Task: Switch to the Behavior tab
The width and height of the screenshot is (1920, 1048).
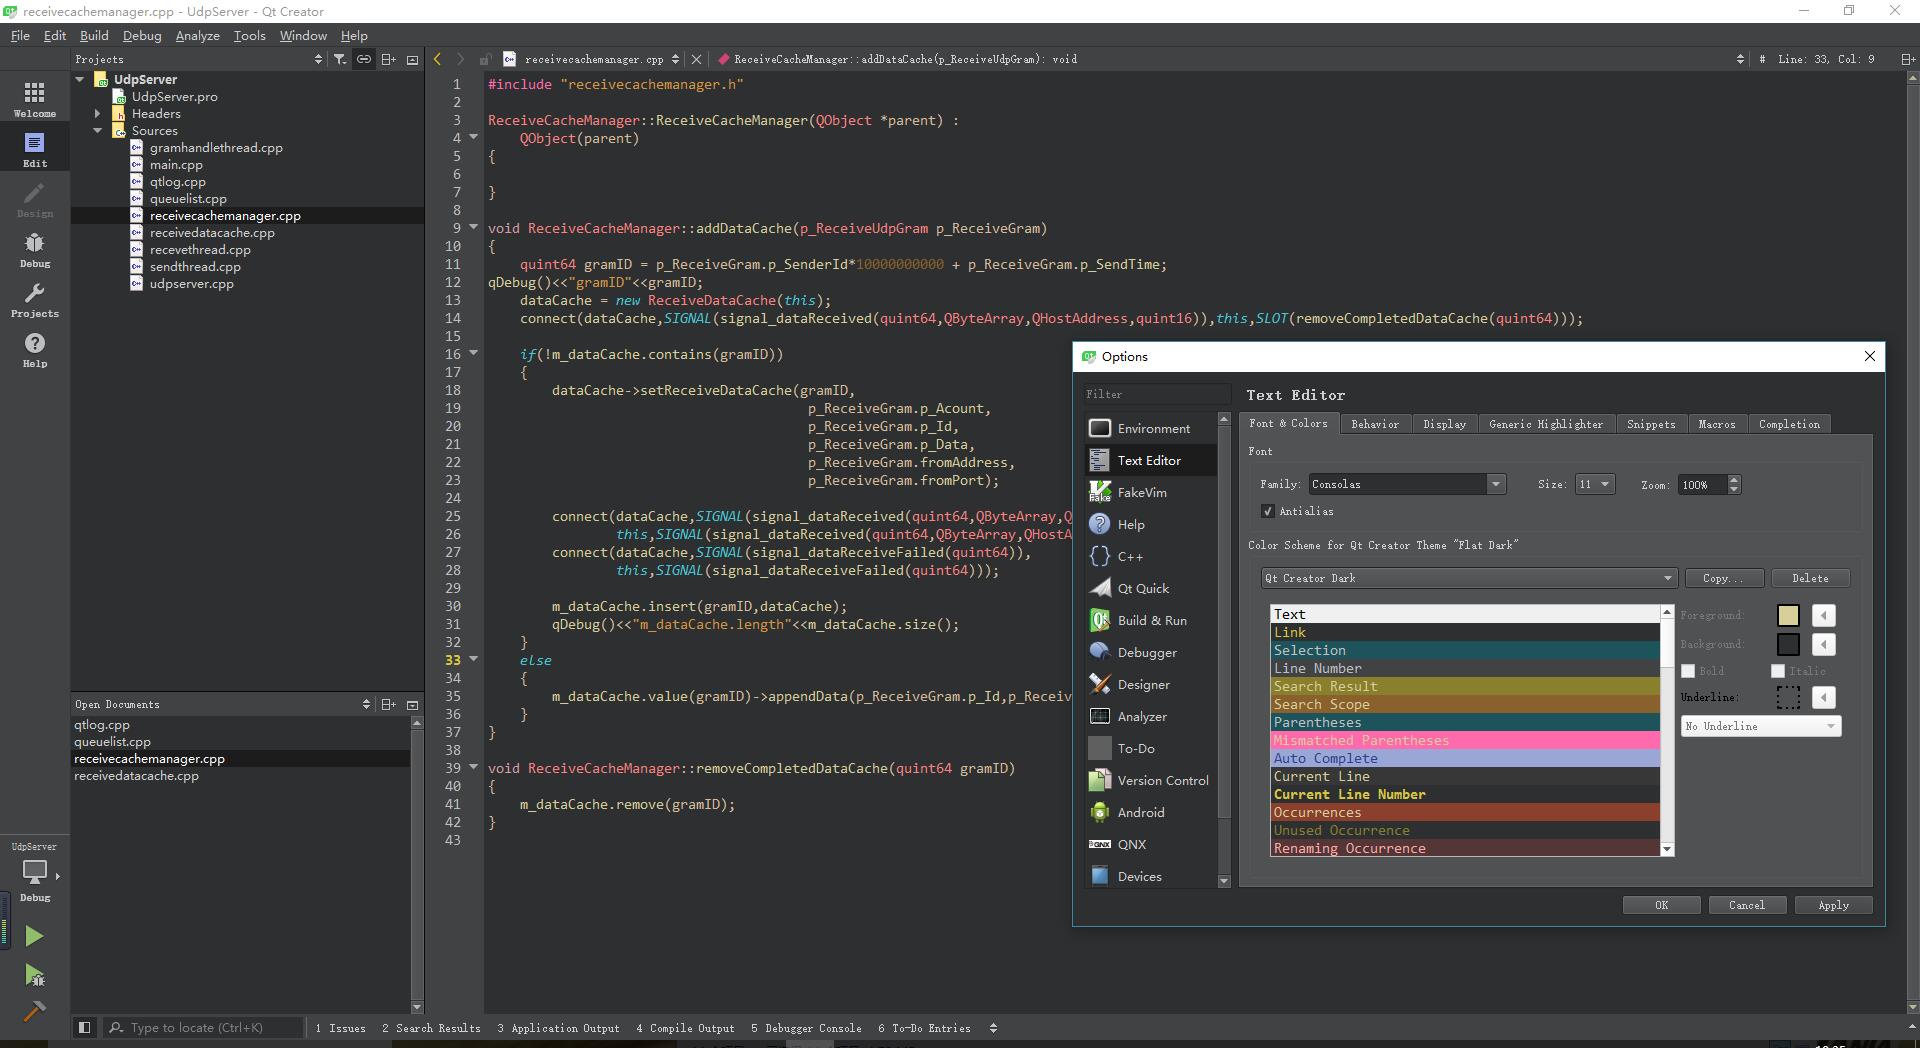Action: click(1374, 424)
